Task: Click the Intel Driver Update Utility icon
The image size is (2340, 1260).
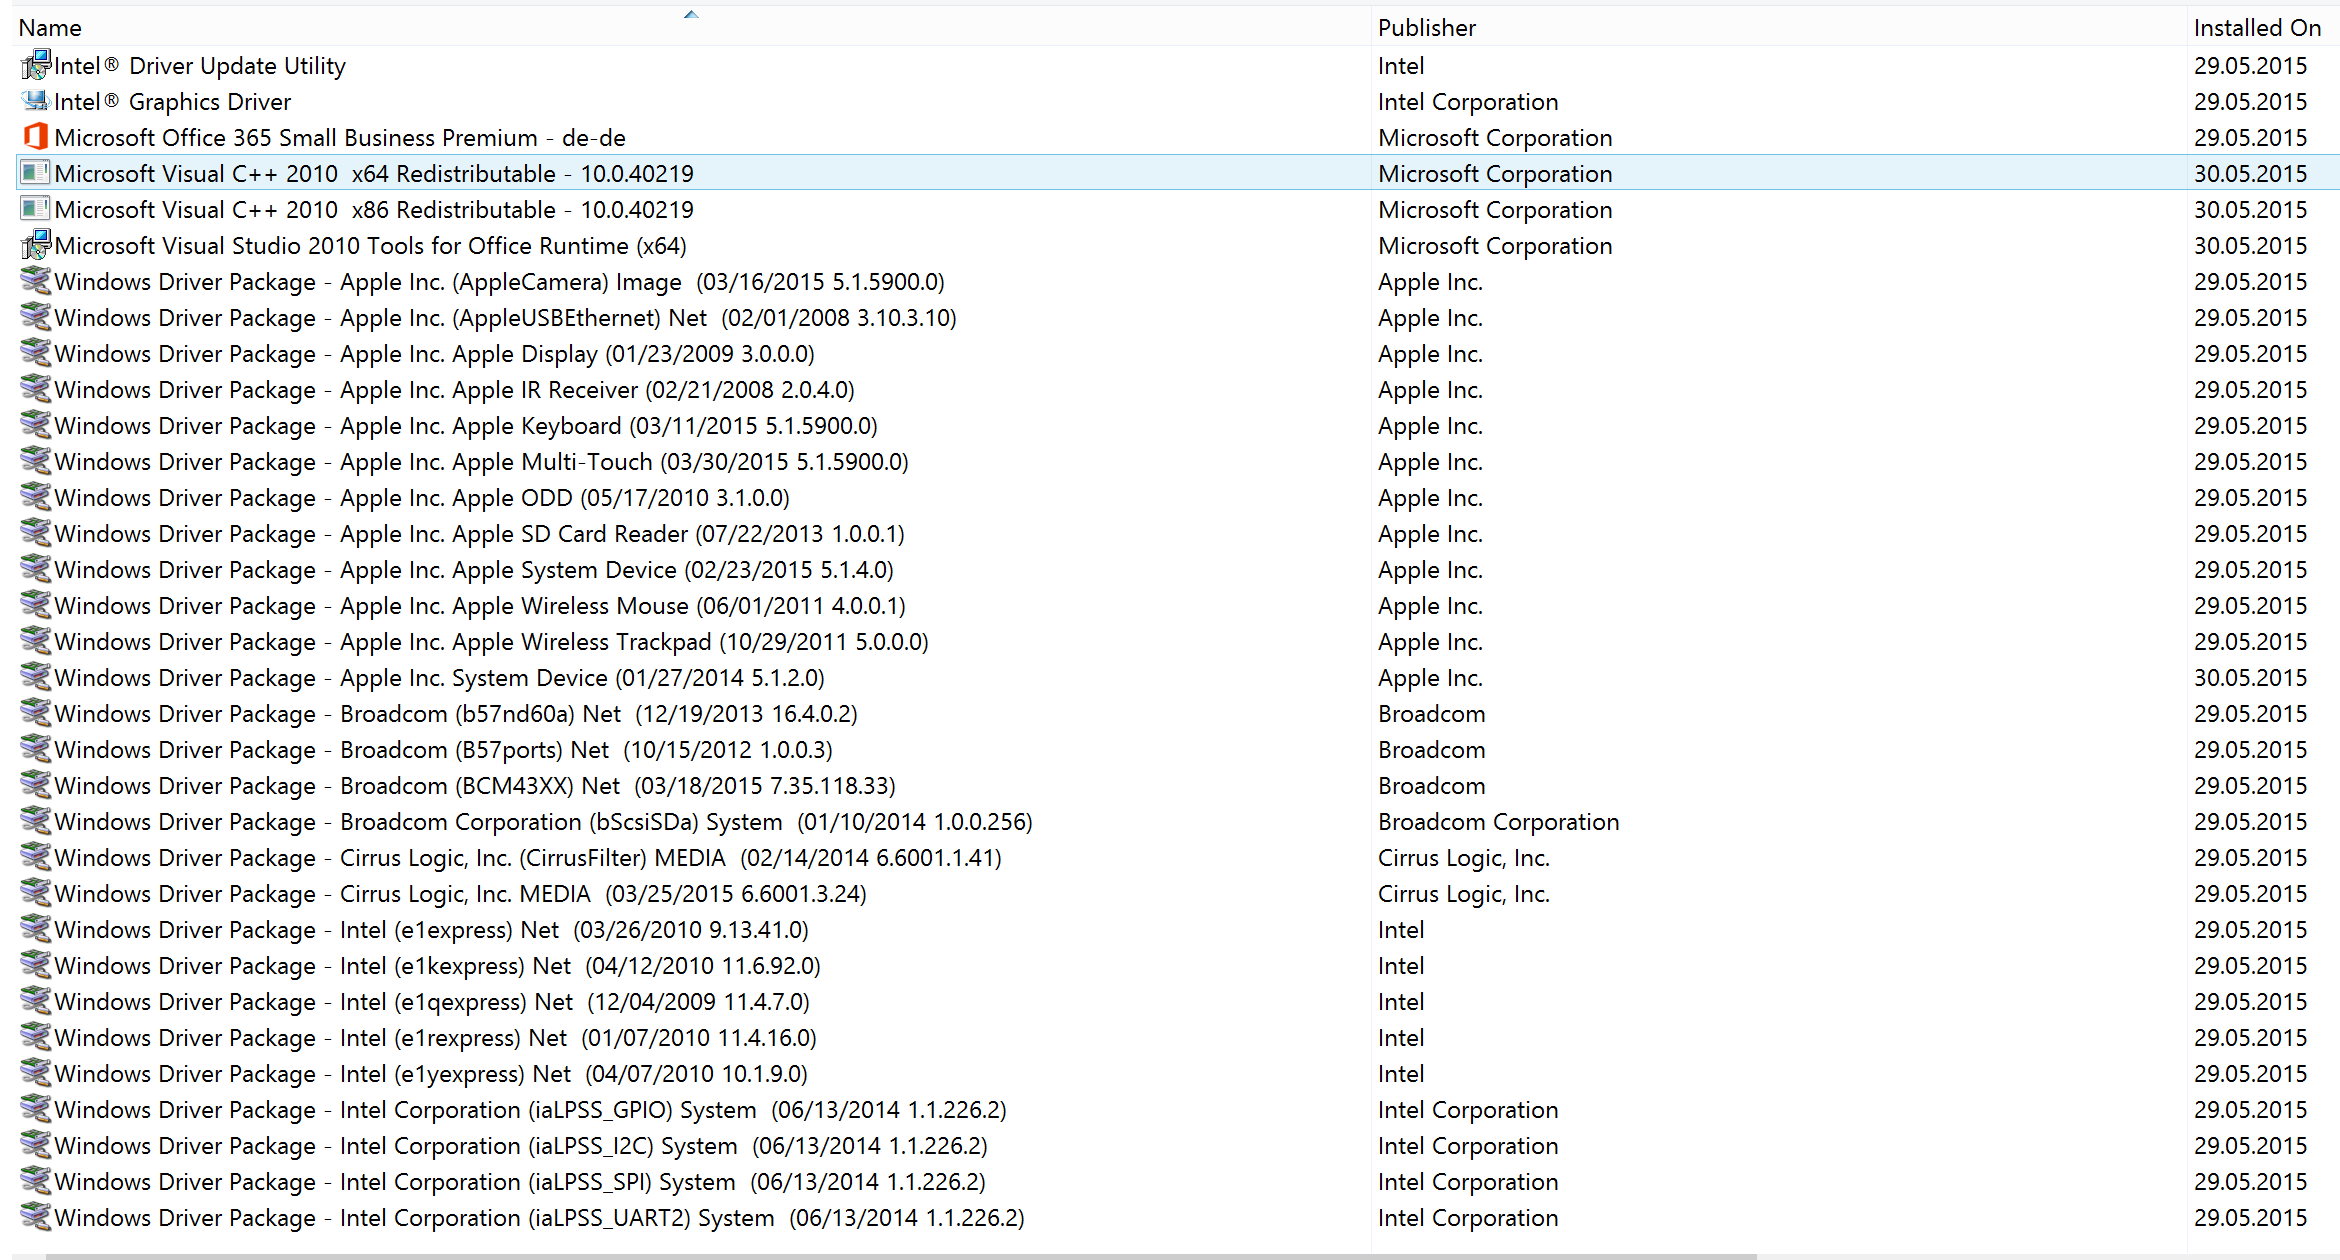Action: pos(36,66)
